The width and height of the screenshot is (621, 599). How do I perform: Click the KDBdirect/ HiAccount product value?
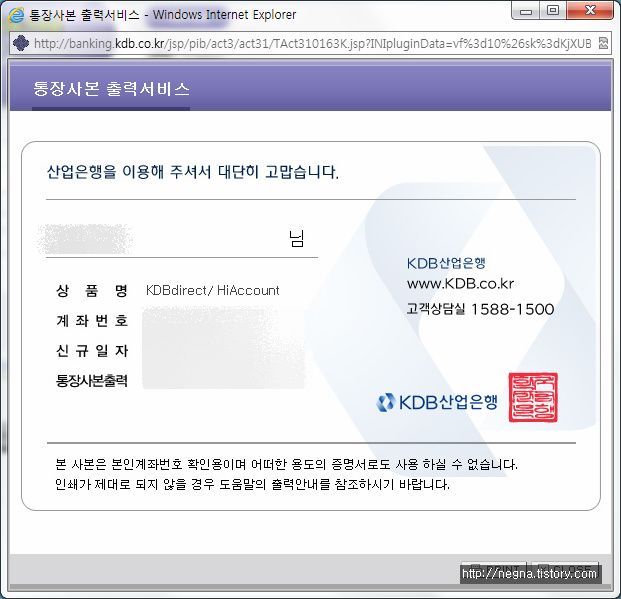tap(213, 290)
